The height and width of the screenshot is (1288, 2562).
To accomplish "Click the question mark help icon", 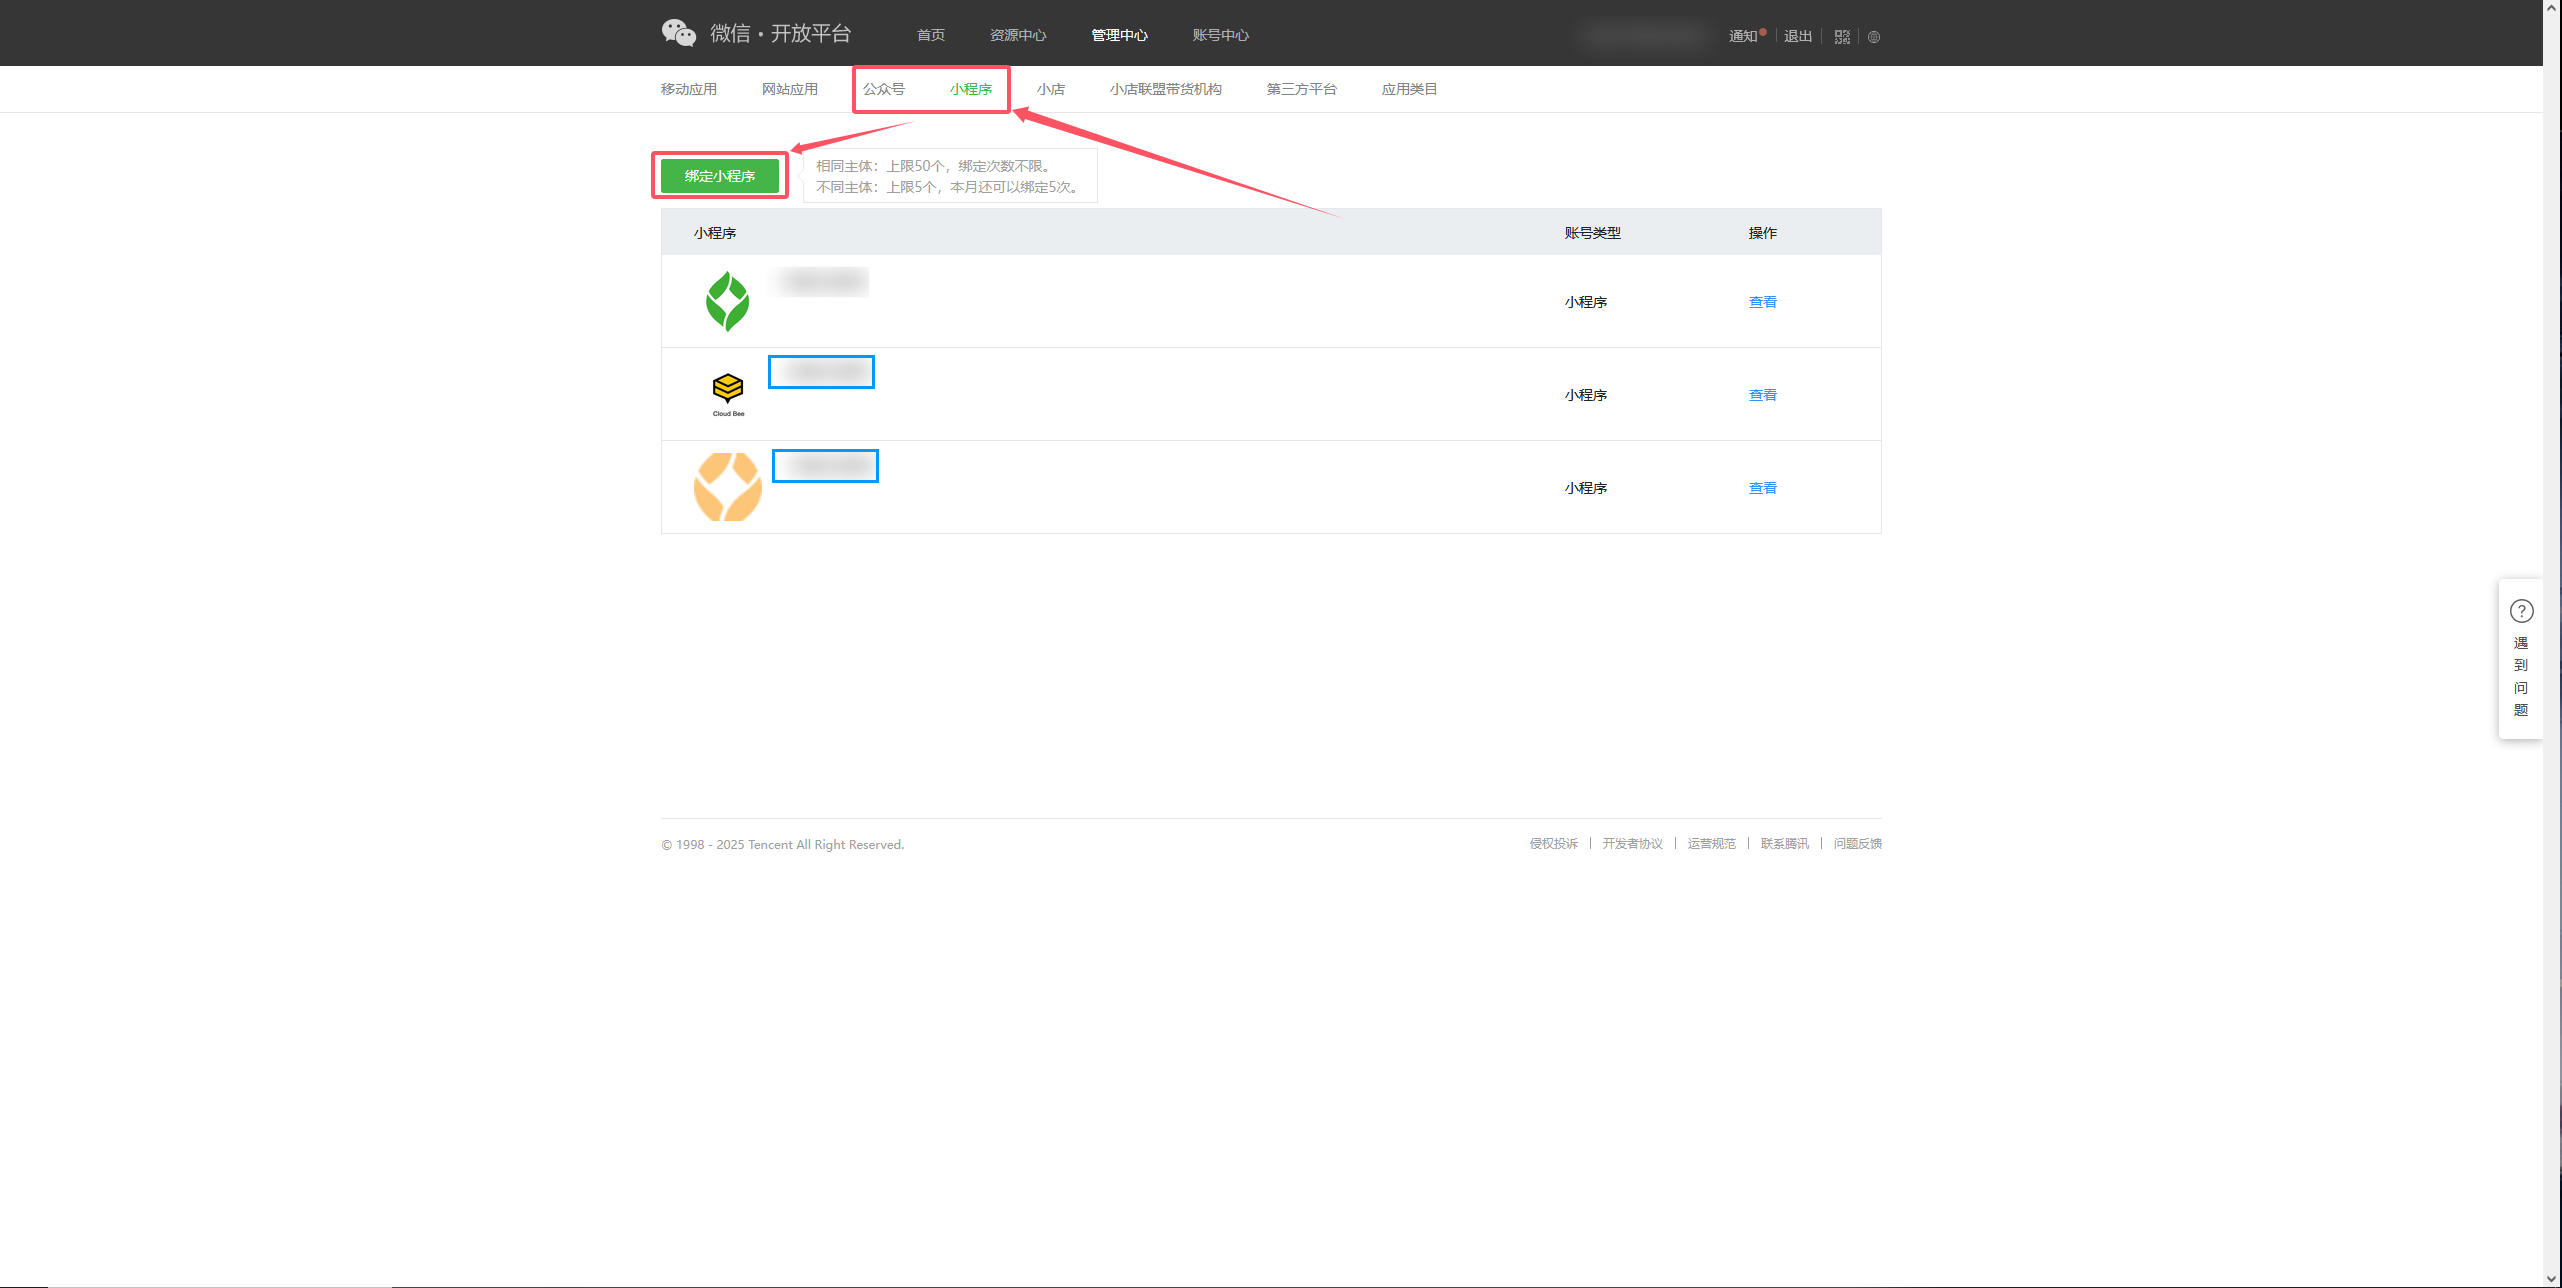I will [x=2521, y=611].
